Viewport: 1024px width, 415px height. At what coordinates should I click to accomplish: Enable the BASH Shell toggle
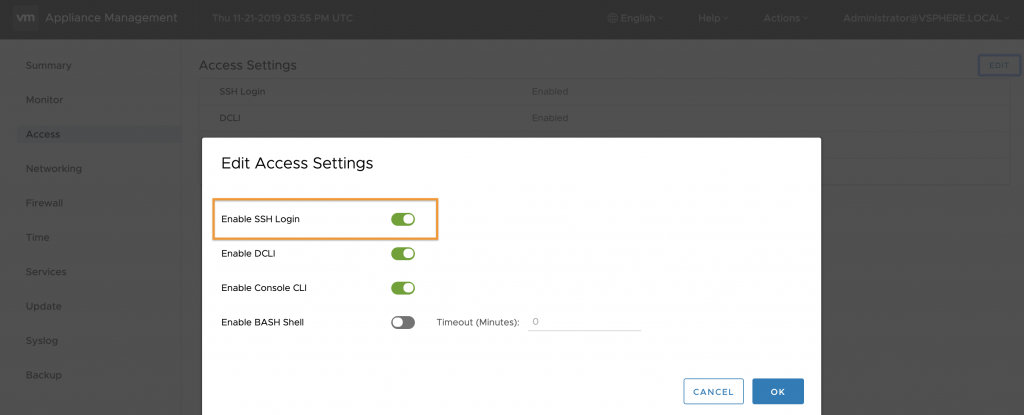click(403, 322)
